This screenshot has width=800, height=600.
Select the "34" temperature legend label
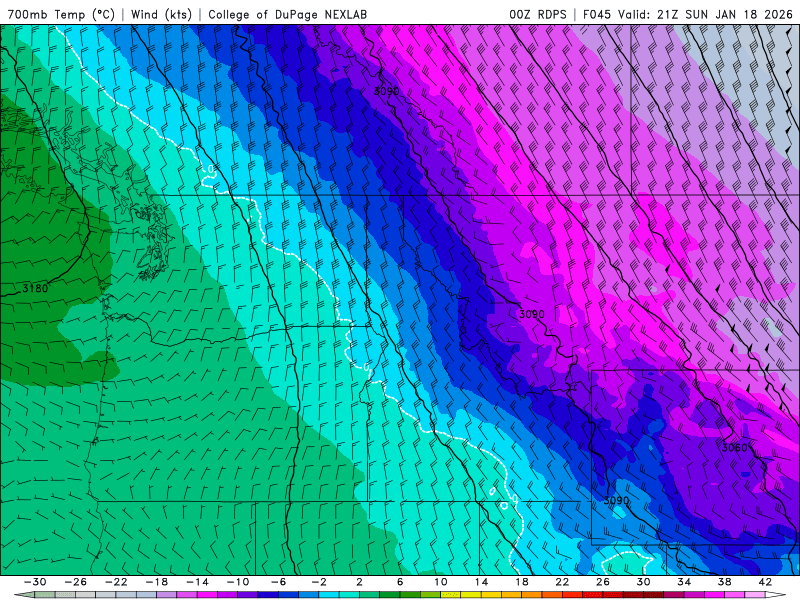pos(684,582)
